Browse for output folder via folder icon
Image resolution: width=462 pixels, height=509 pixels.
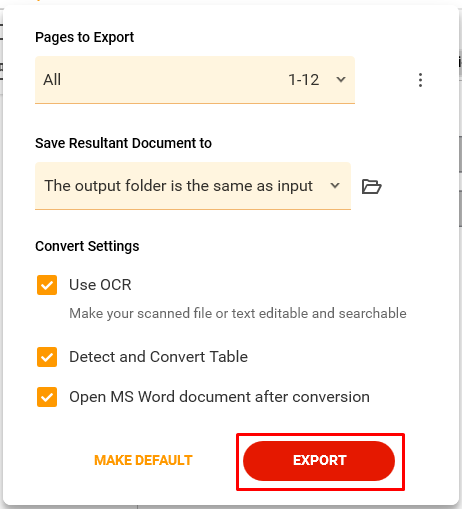pos(371,186)
